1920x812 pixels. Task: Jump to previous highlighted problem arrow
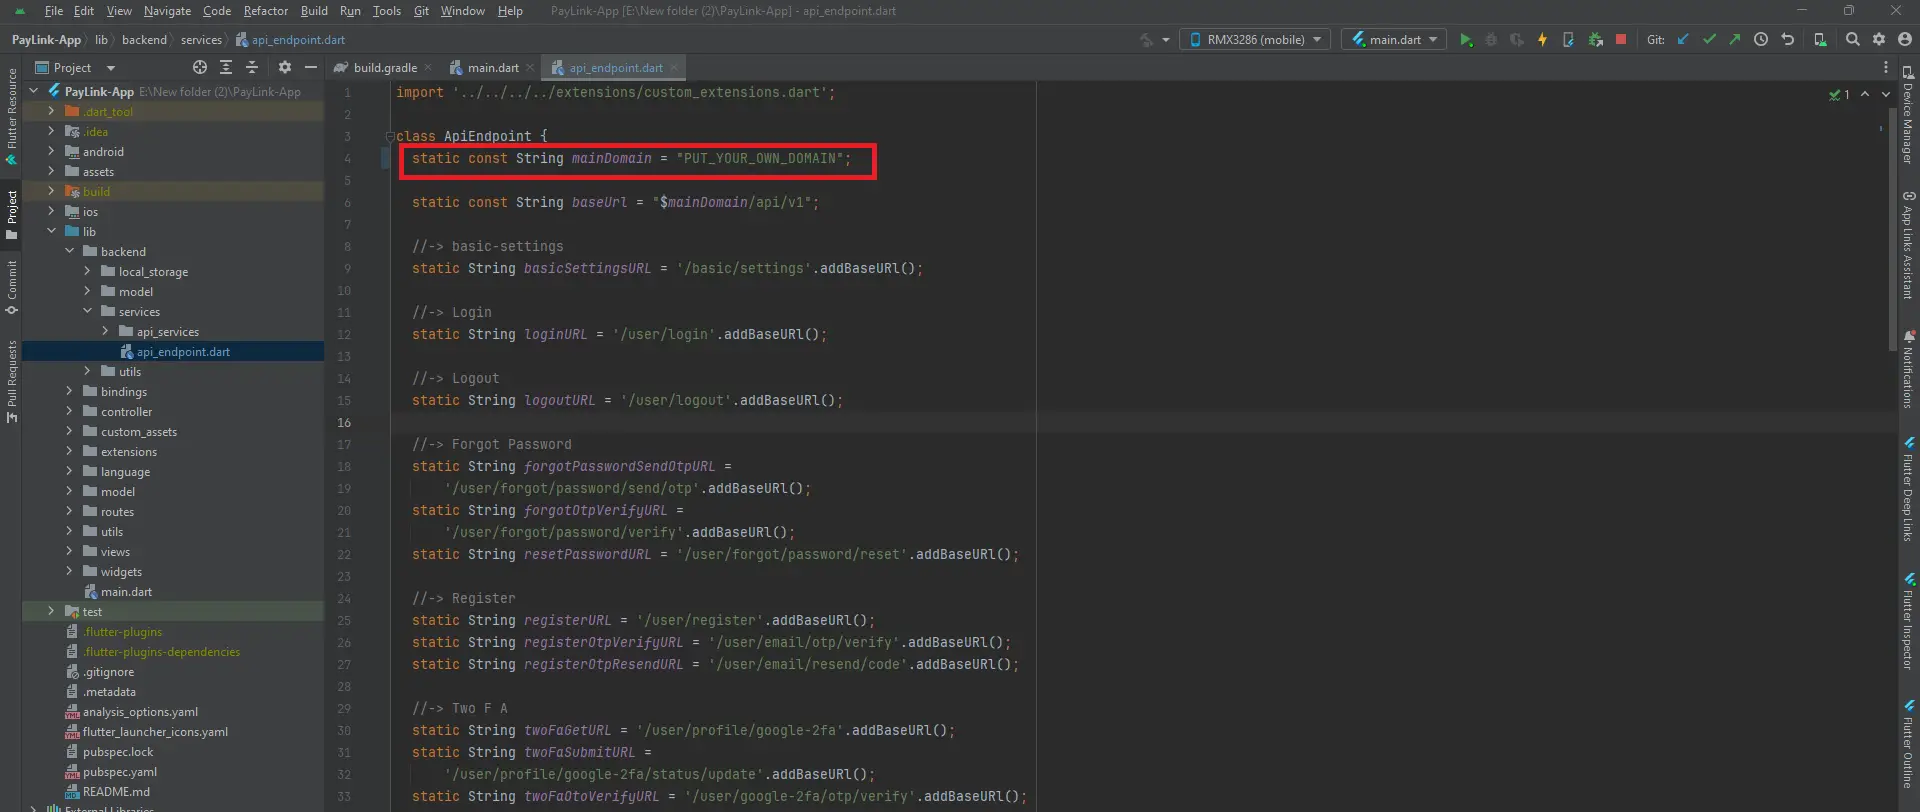point(1865,94)
